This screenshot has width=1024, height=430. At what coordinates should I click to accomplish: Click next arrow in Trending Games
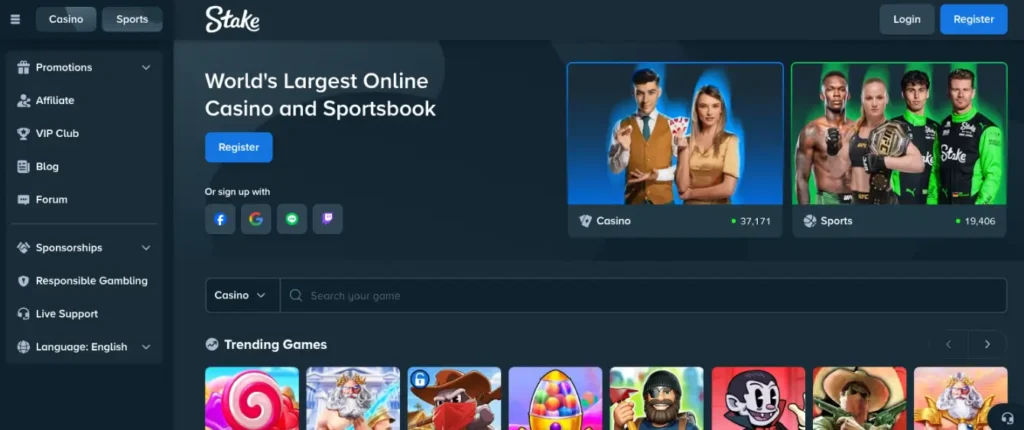(987, 344)
